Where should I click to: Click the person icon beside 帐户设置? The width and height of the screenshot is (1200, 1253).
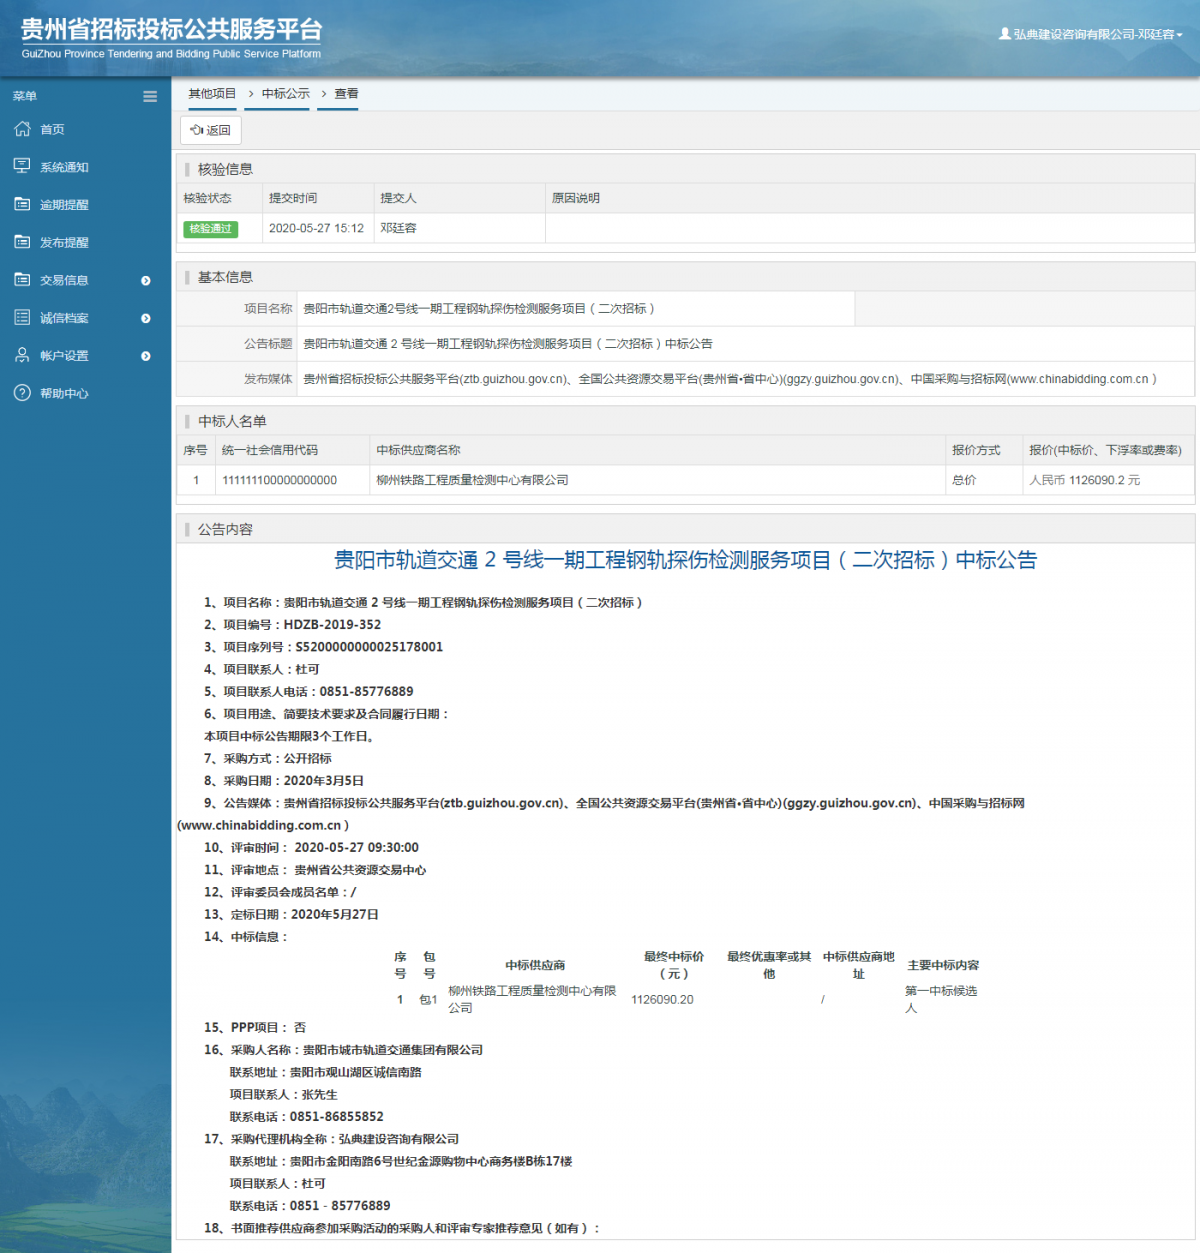[22, 355]
